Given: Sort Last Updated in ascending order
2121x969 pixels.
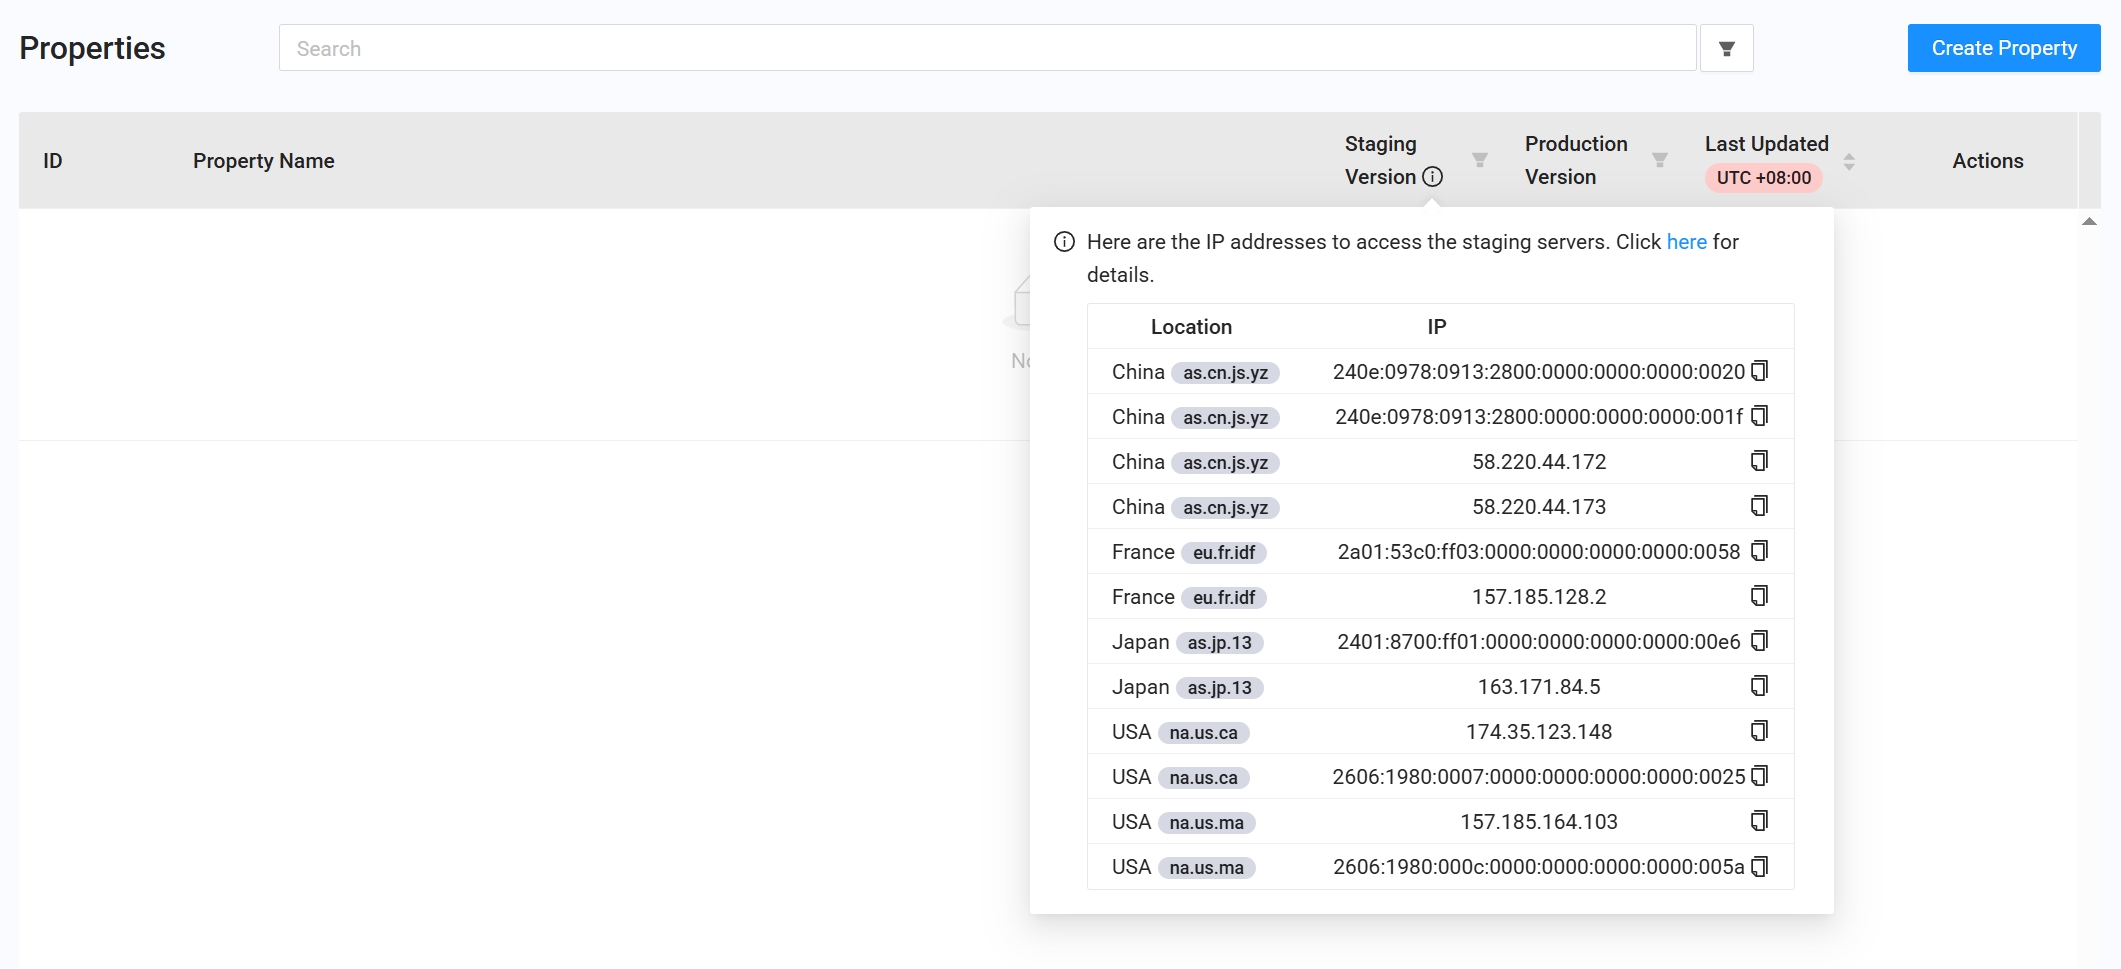Looking at the screenshot, I should click(1849, 155).
